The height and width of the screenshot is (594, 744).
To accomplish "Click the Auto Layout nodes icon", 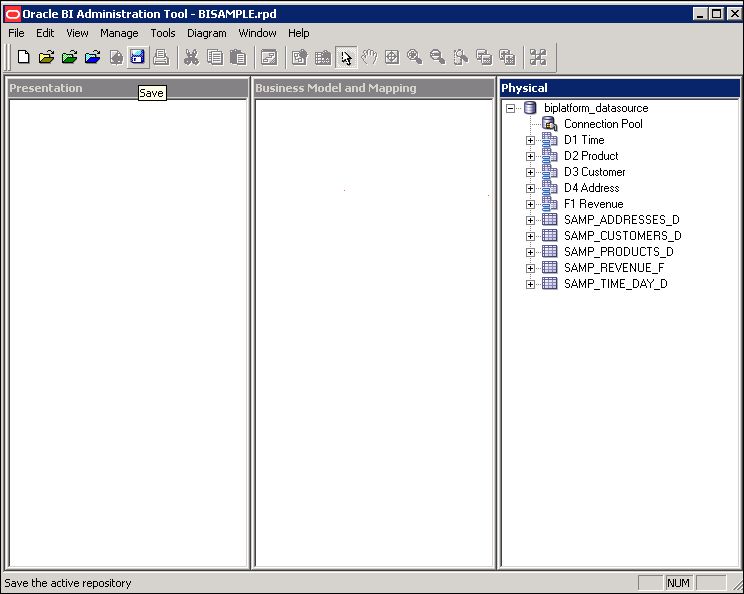I will point(538,57).
